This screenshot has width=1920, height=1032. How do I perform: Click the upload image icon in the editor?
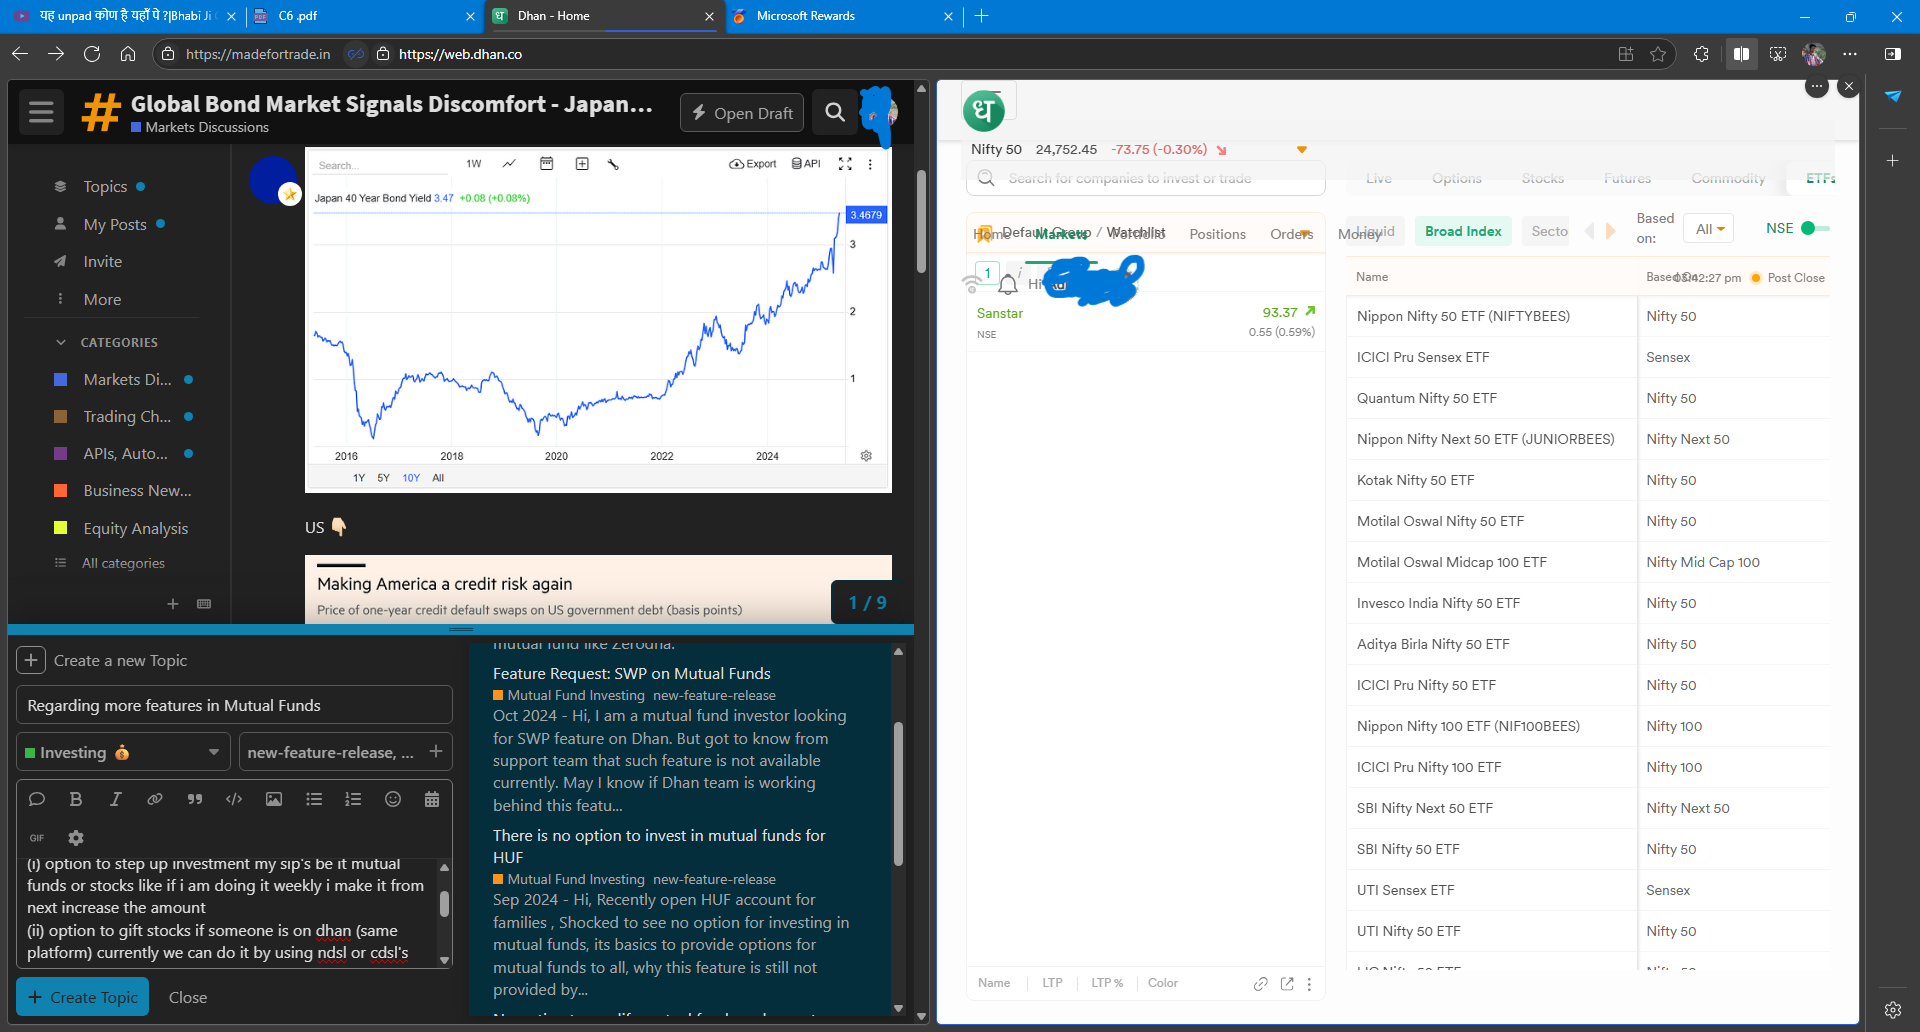pos(273,799)
